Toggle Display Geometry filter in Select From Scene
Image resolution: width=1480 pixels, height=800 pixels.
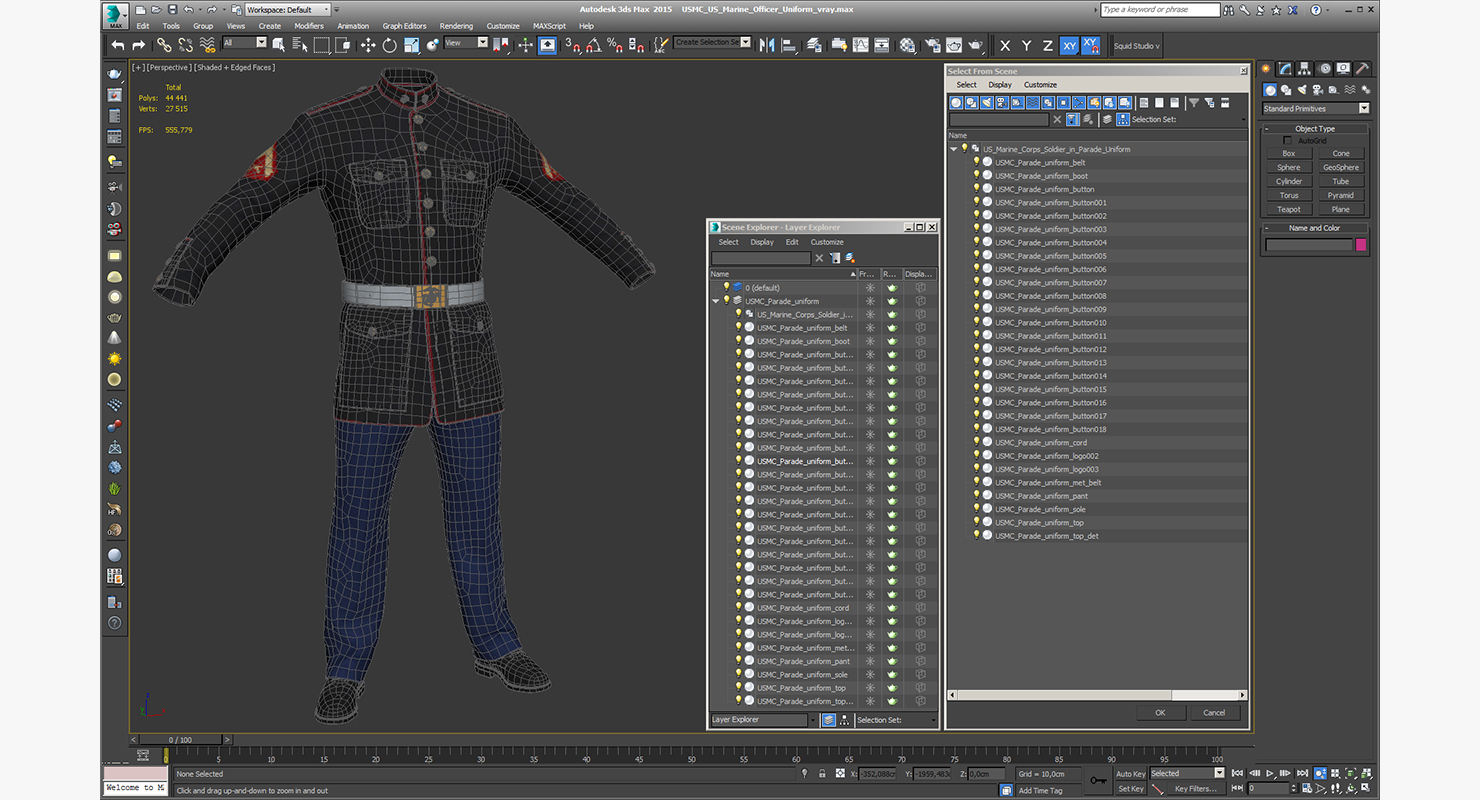(956, 102)
